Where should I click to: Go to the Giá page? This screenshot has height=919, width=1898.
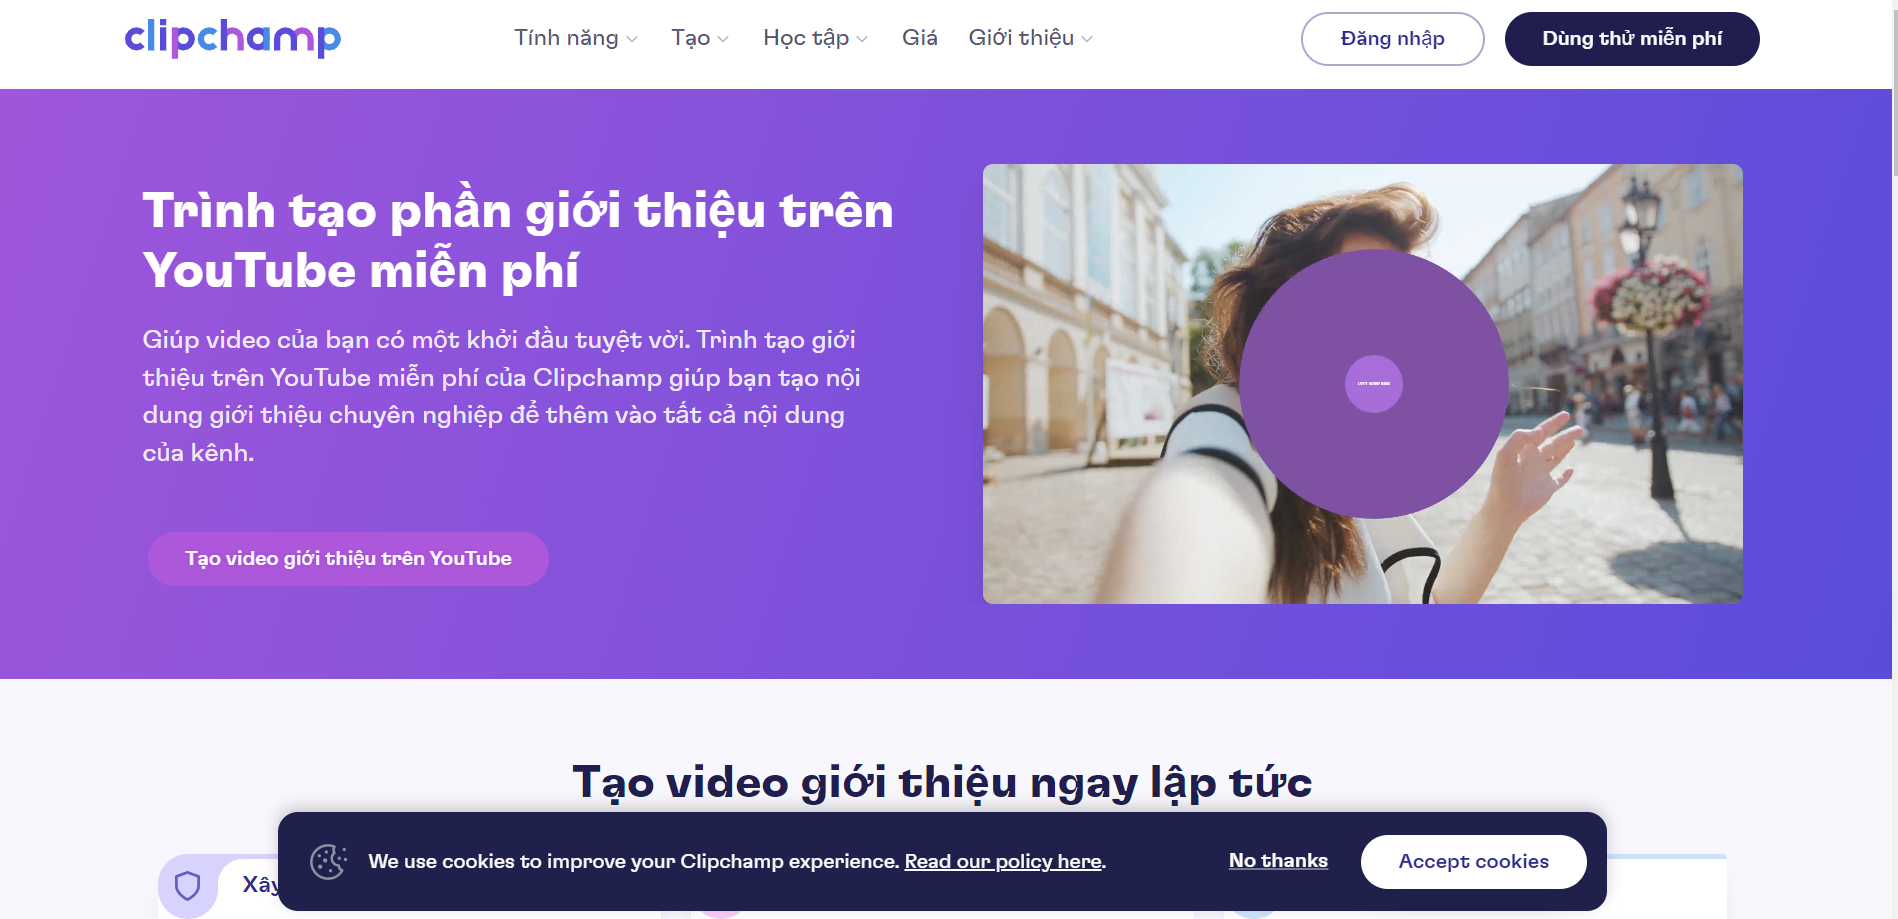(919, 38)
